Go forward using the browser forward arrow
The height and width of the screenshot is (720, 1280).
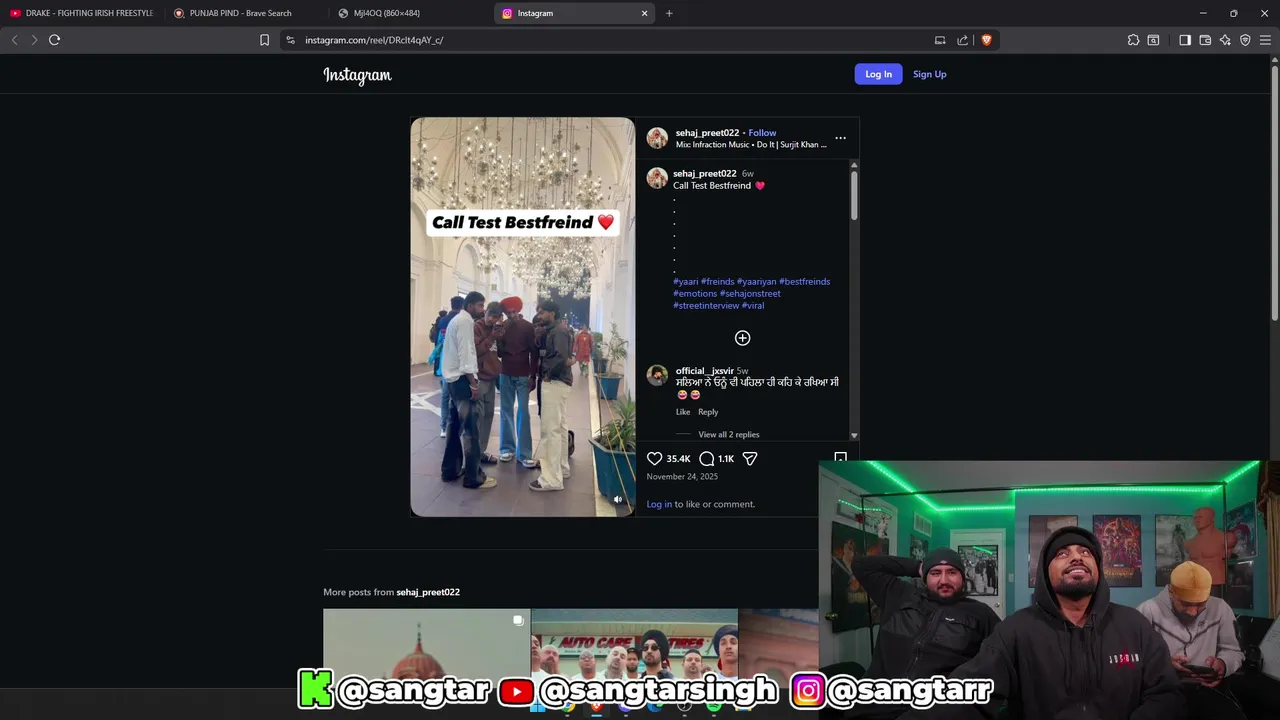[34, 40]
